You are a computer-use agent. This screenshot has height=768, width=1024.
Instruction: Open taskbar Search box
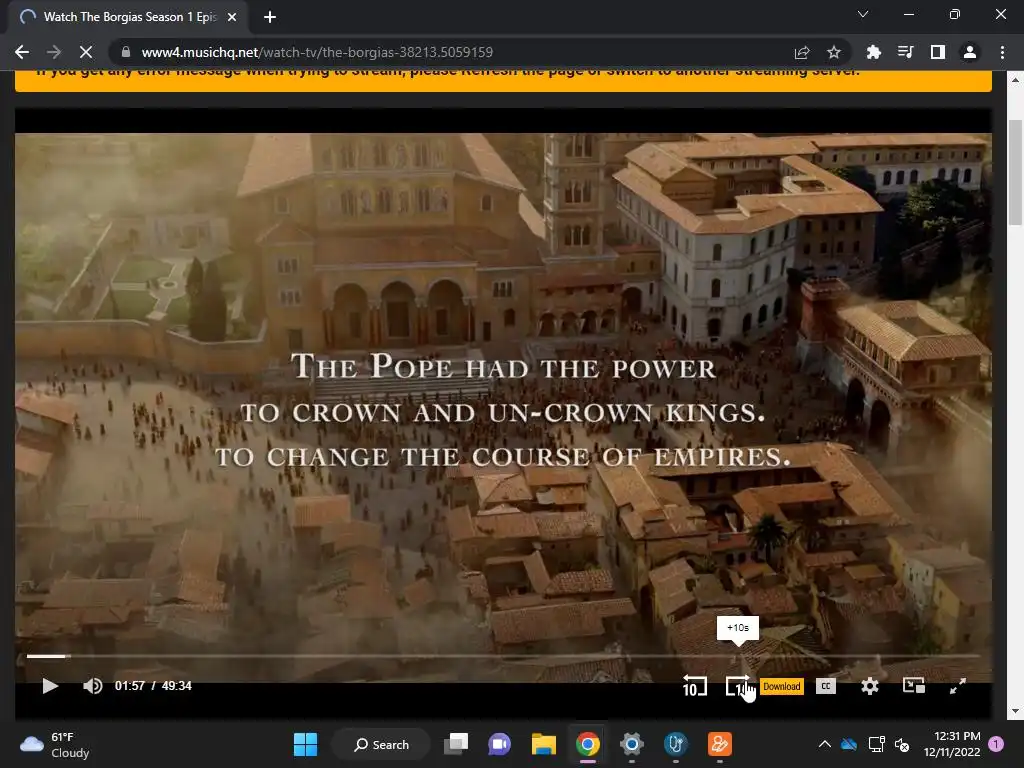[381, 744]
